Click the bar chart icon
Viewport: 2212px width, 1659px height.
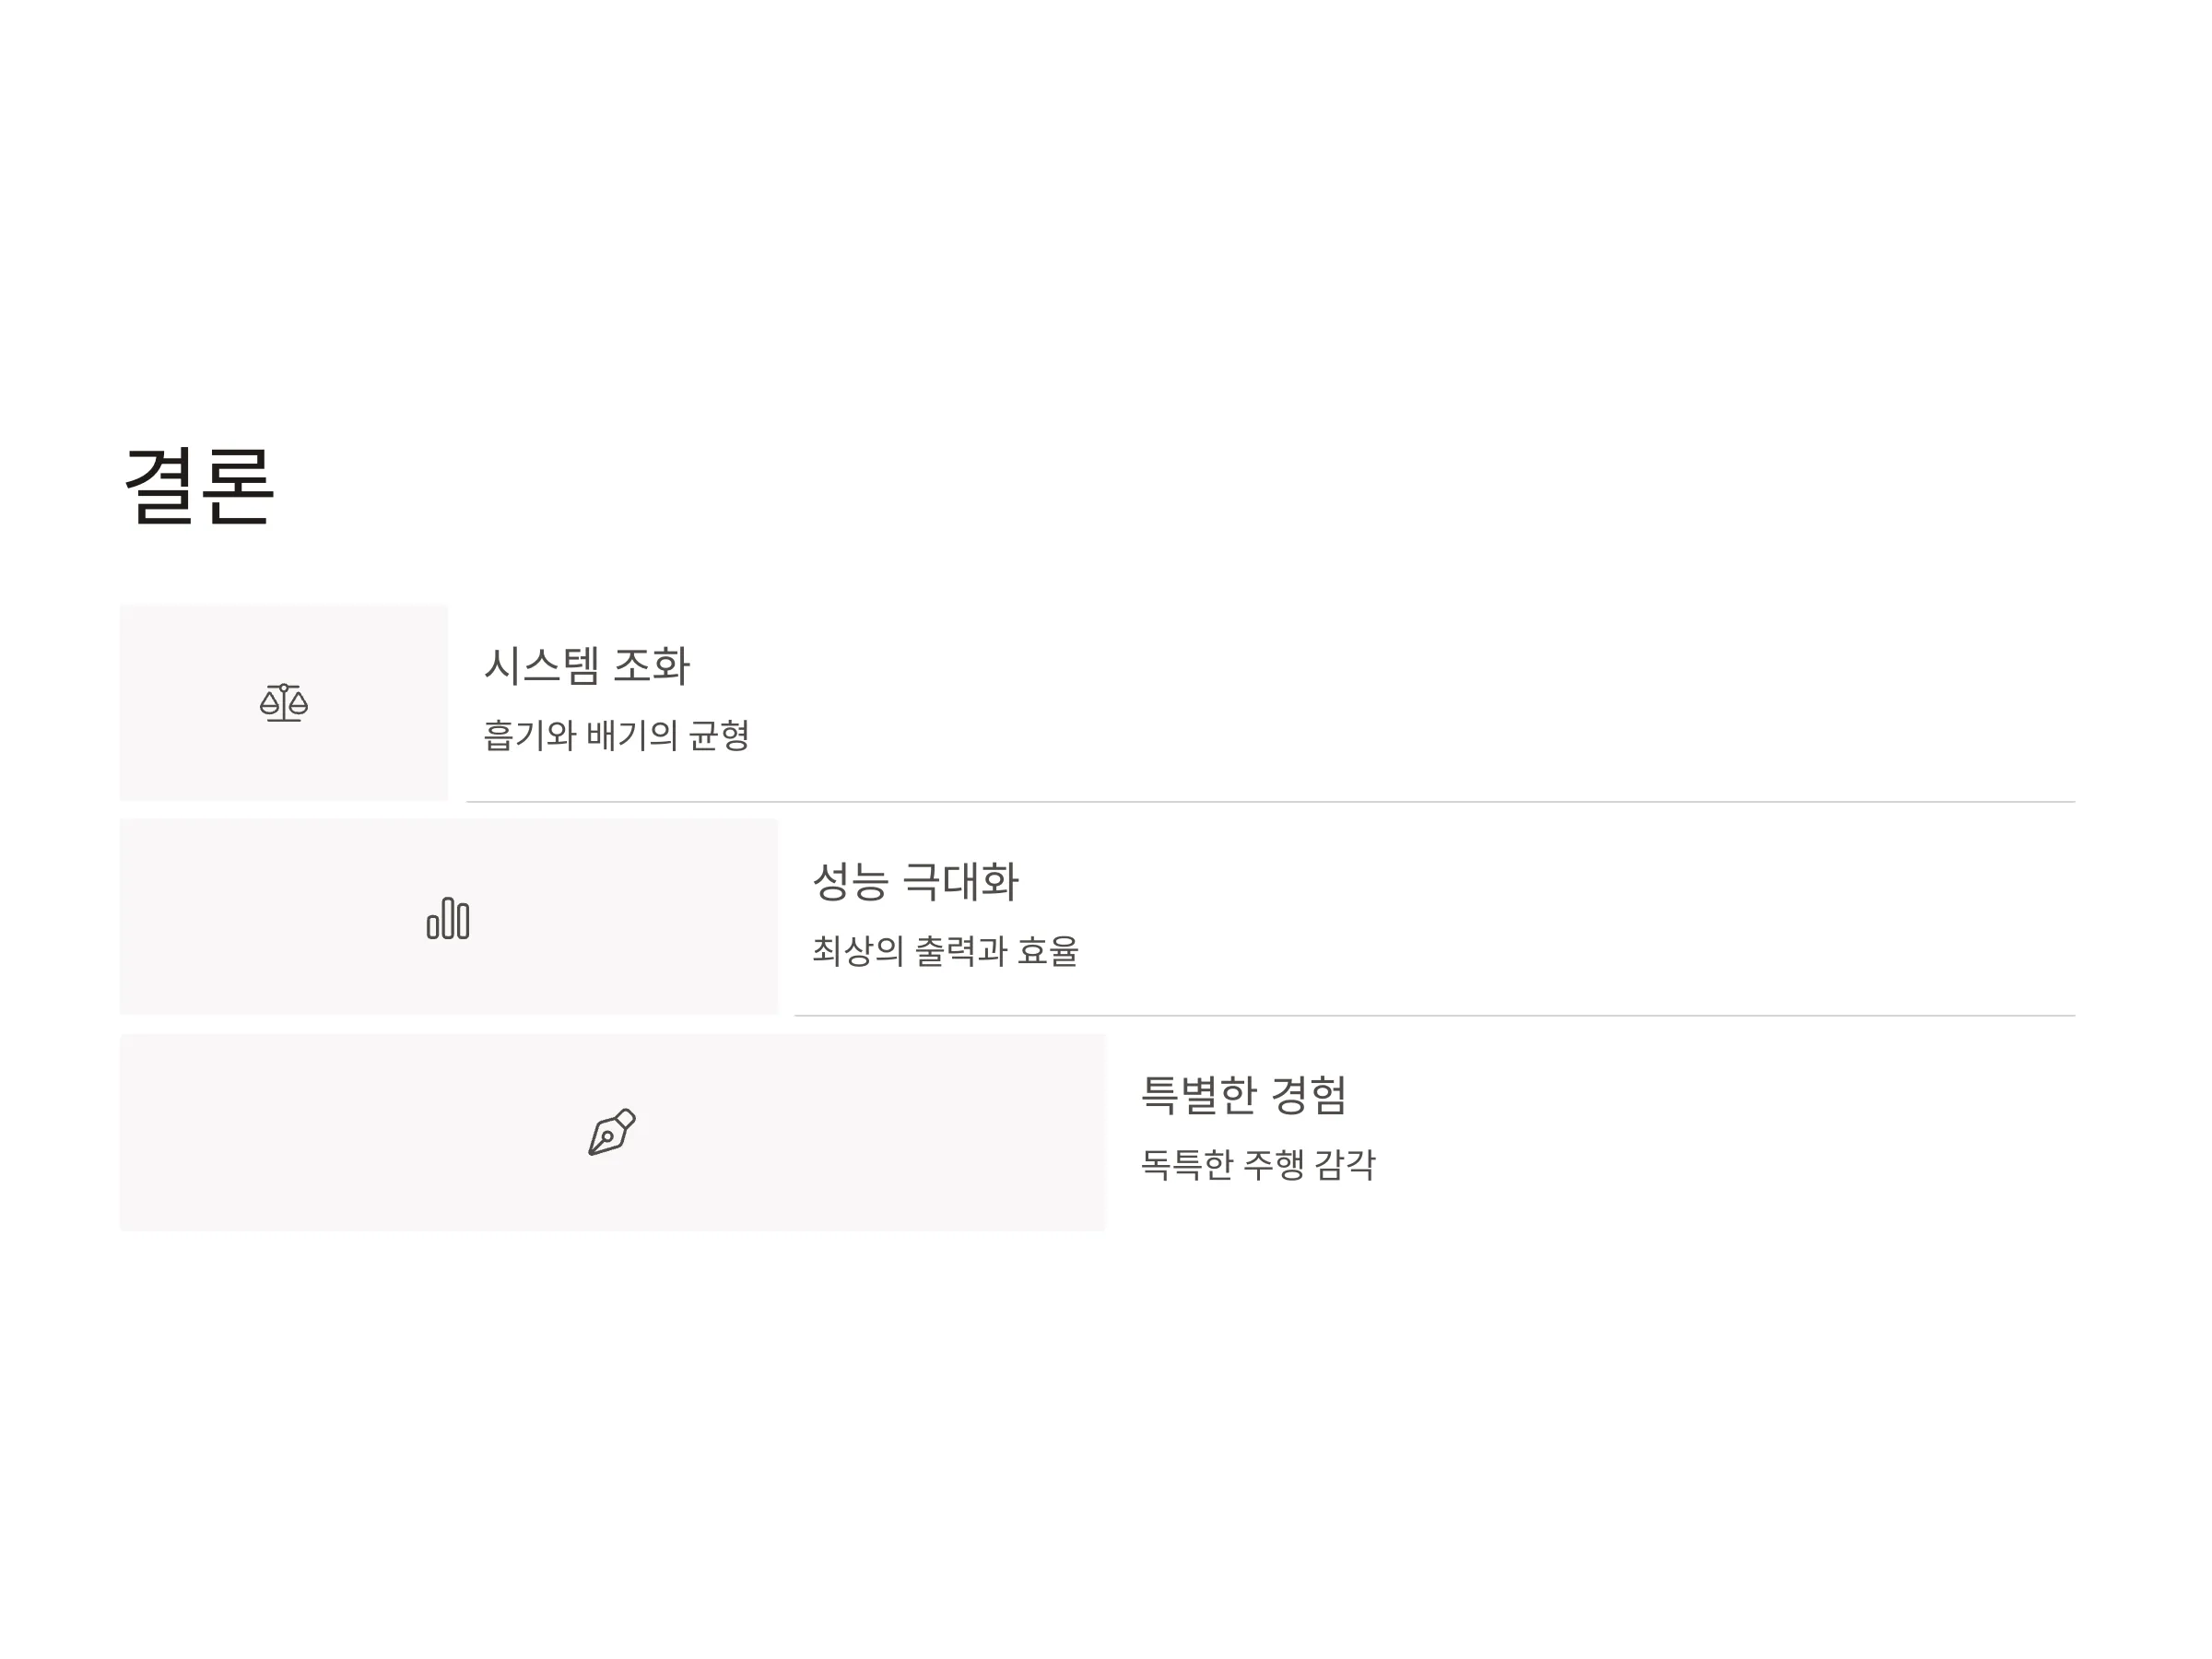click(x=448, y=918)
